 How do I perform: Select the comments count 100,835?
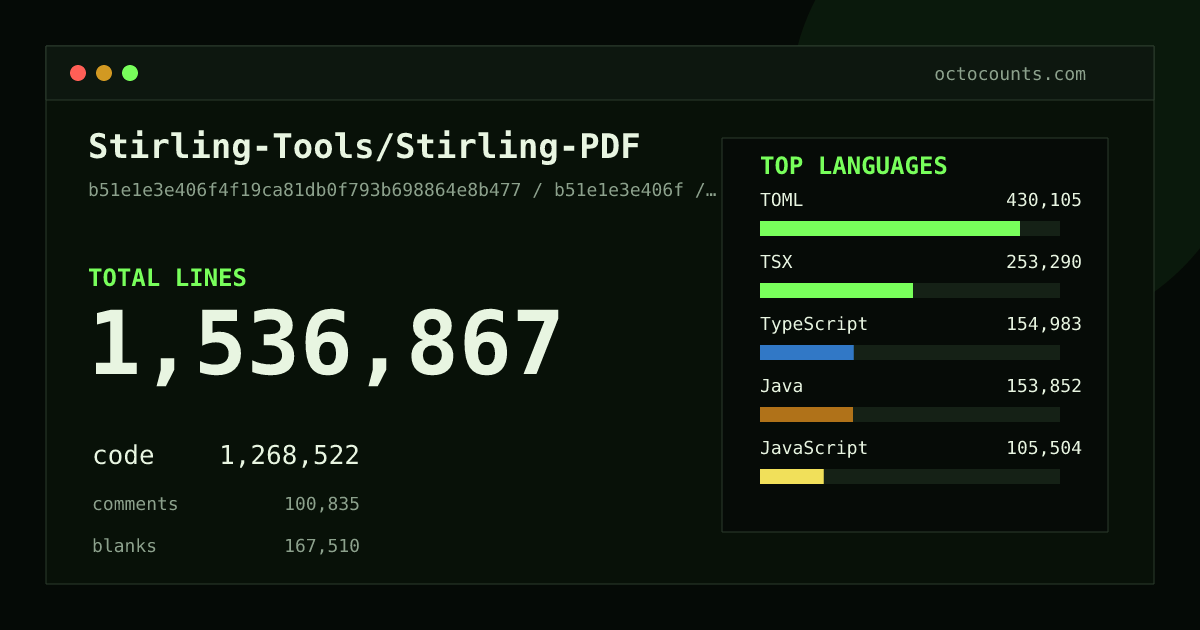pos(322,504)
